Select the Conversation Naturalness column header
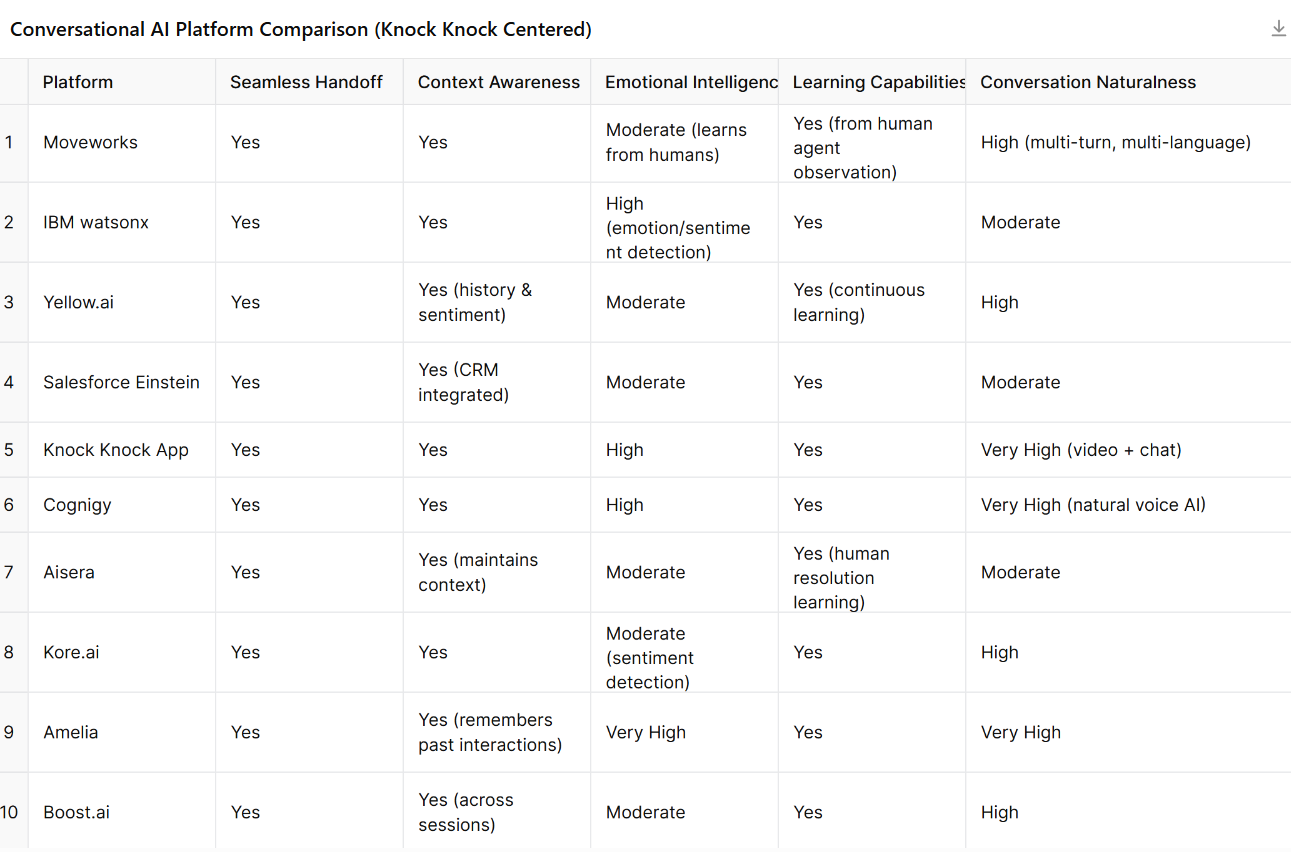This screenshot has width=1291, height=852. (x=1087, y=82)
